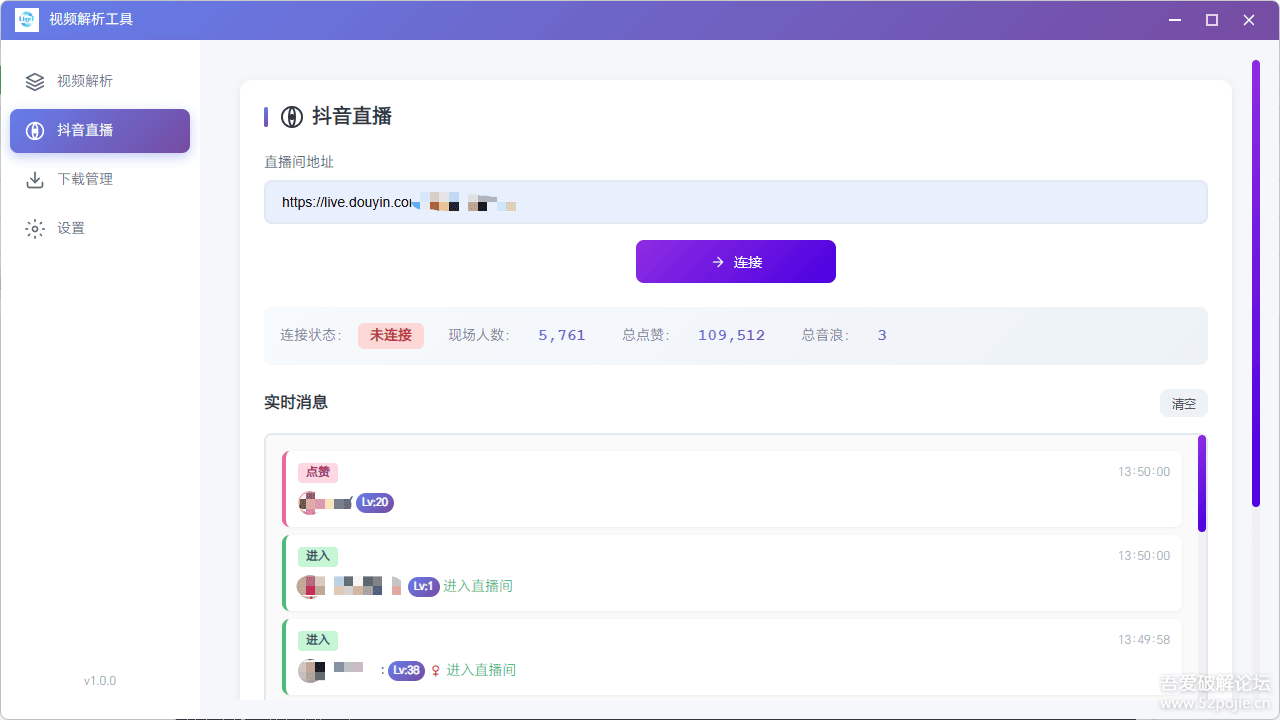This screenshot has width=1280, height=720.
Task: Click the 未连接 status badge
Action: pyautogui.click(x=390, y=335)
